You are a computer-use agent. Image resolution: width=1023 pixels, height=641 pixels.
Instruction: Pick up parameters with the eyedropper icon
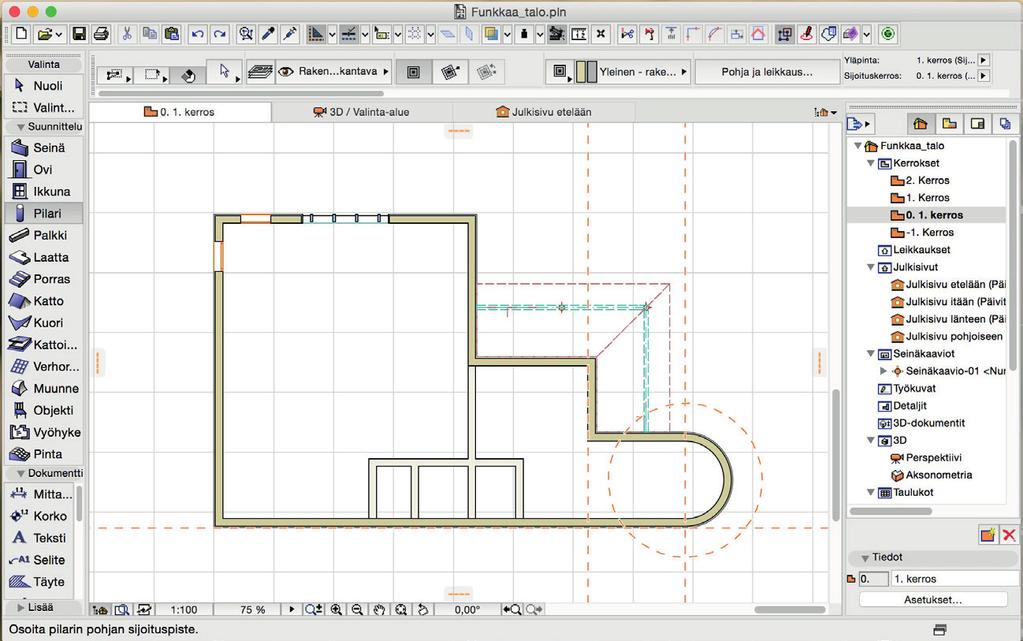[x=268, y=34]
